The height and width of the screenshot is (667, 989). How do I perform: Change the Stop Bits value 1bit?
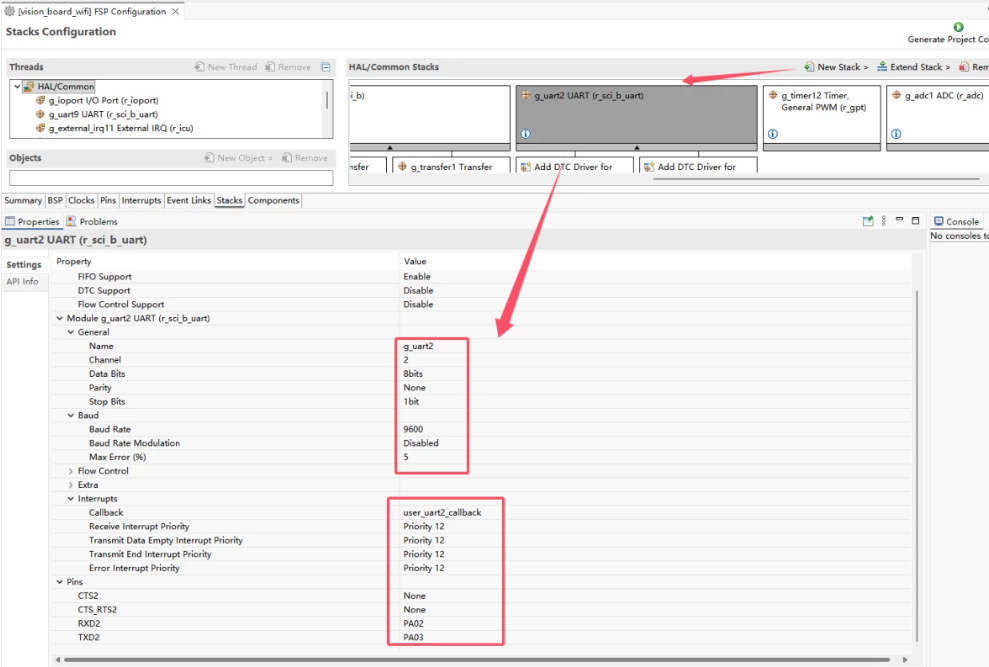coord(411,401)
